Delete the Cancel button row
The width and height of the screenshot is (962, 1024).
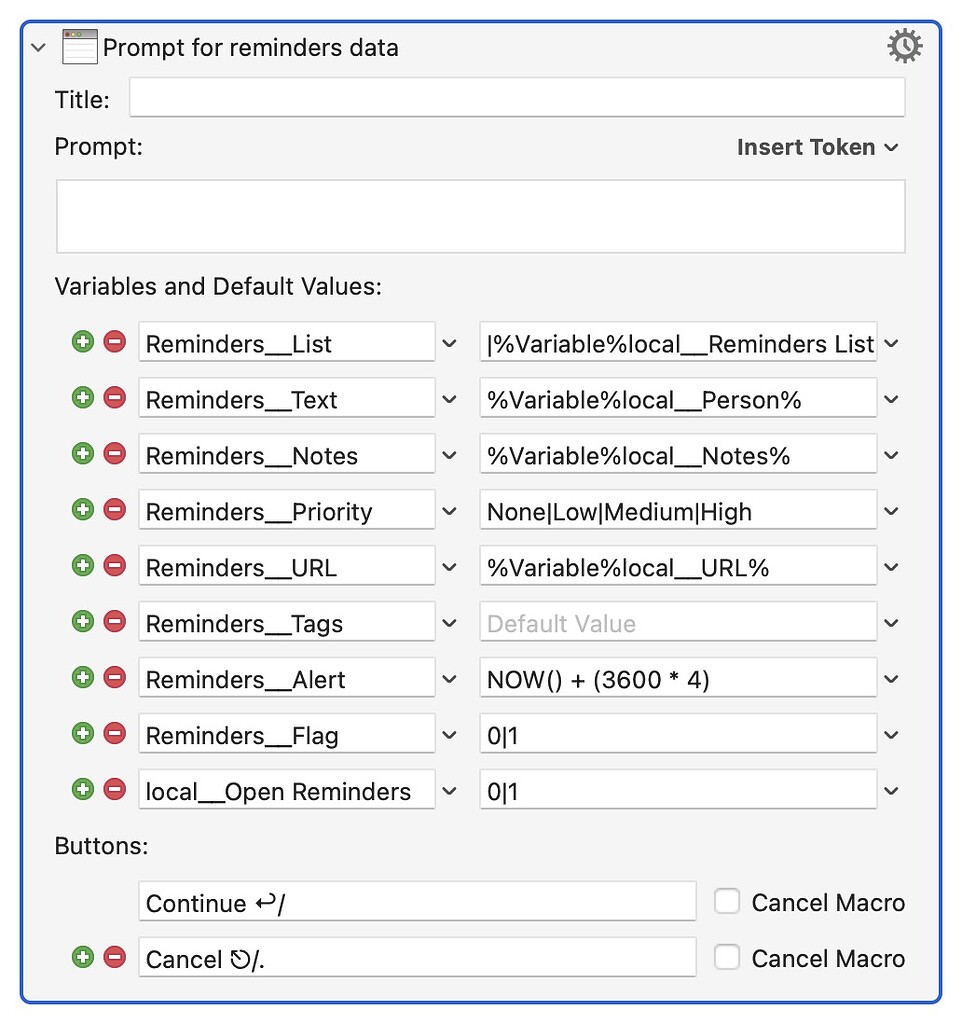point(114,958)
